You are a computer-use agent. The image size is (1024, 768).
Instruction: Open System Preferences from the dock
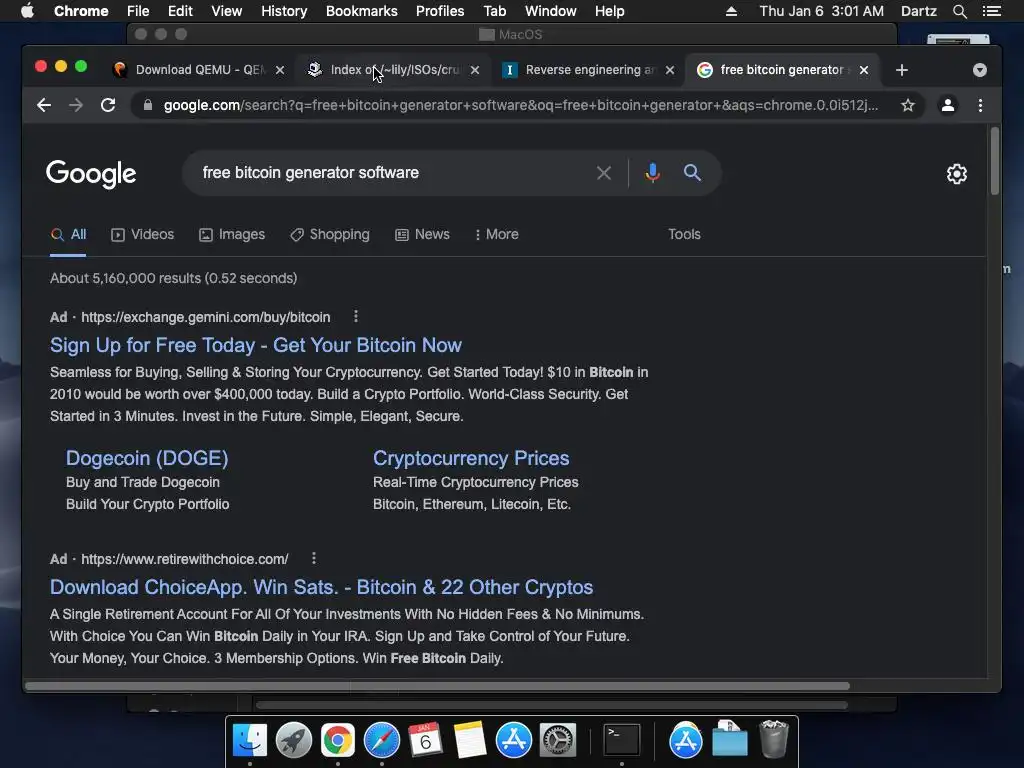[x=558, y=740]
